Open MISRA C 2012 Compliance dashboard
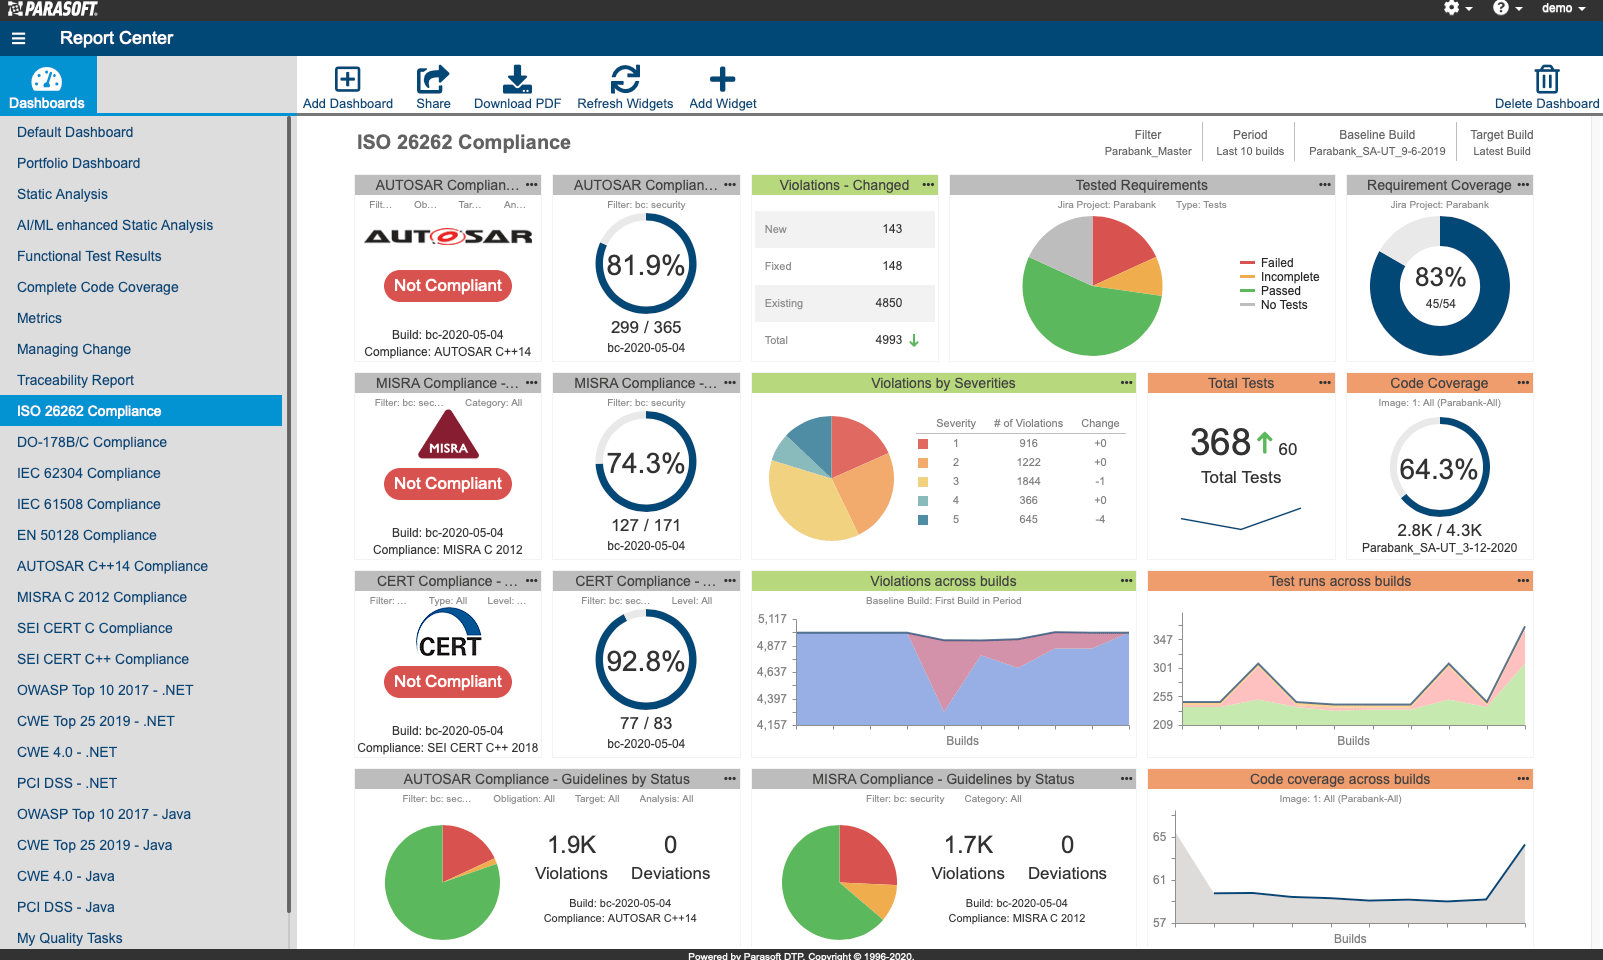Screen dimensions: 1603x960 102,597
